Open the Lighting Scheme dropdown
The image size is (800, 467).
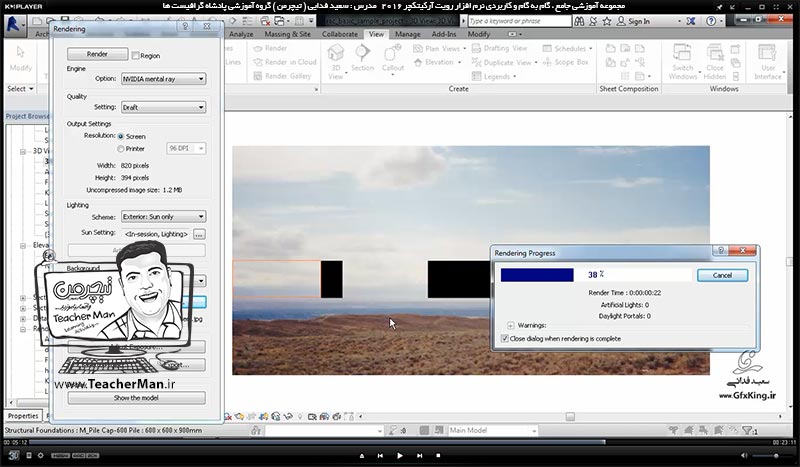[x=163, y=217]
